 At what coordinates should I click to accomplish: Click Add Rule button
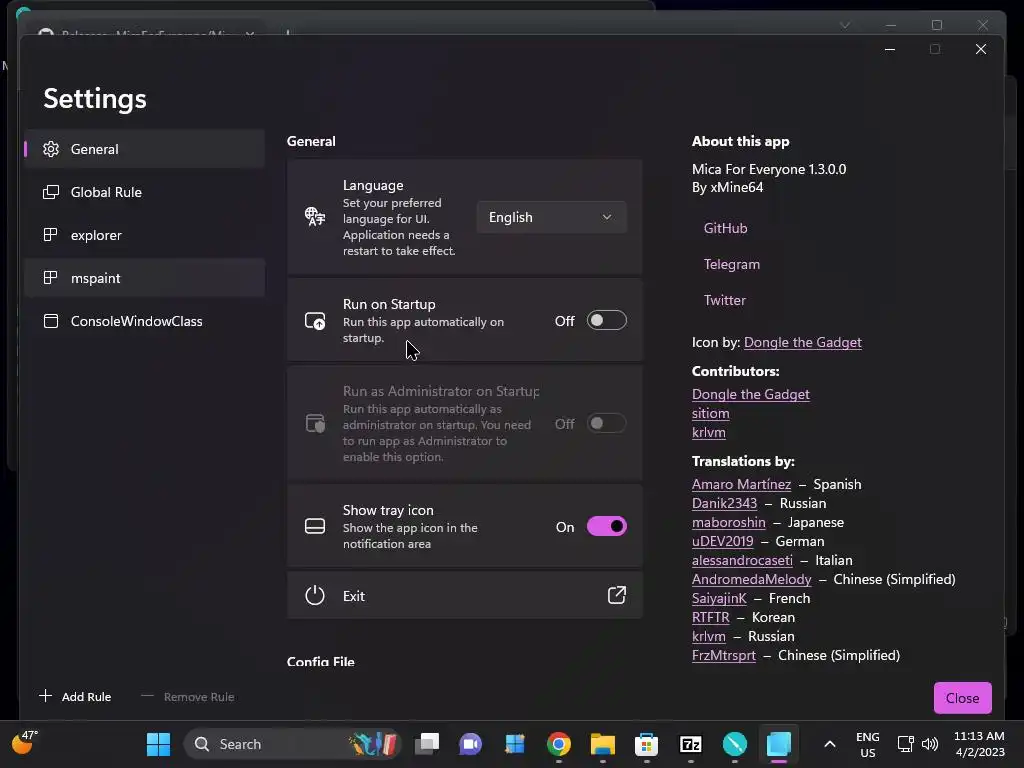pos(75,697)
